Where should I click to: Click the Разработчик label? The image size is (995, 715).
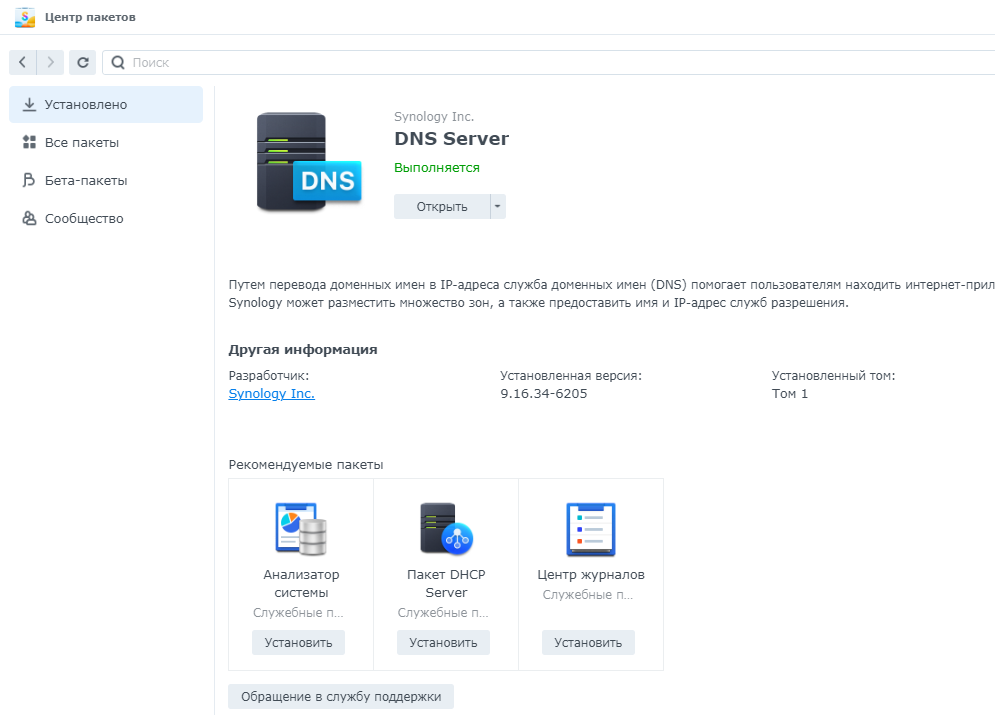269,376
